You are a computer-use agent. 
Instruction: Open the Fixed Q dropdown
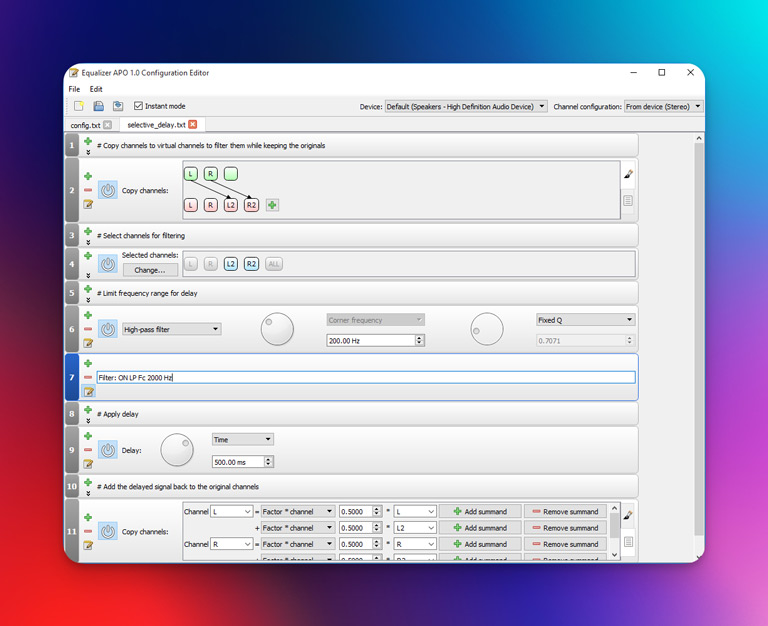[585, 320]
